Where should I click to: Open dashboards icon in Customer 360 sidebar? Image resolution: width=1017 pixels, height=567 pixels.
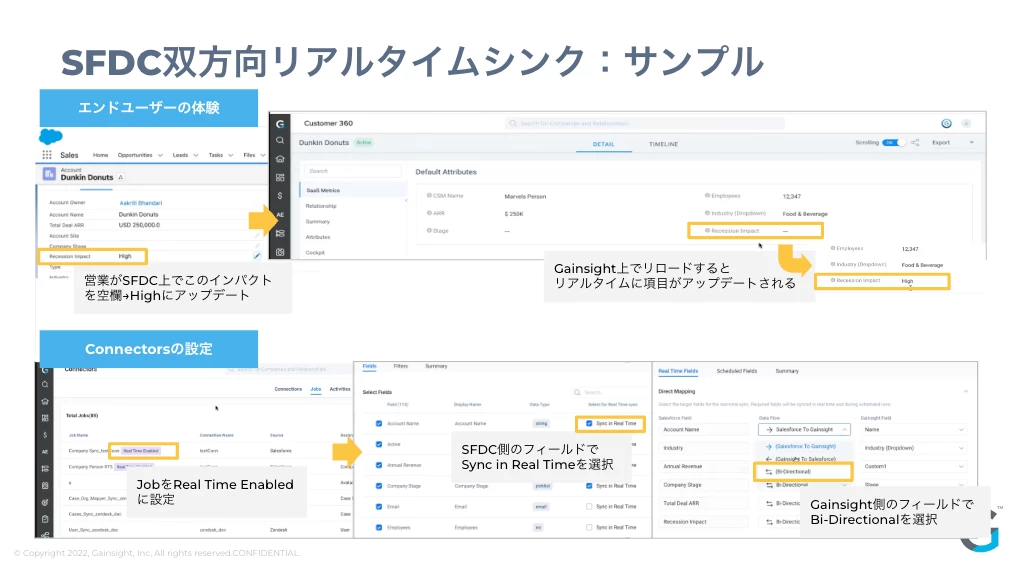[x=280, y=177]
